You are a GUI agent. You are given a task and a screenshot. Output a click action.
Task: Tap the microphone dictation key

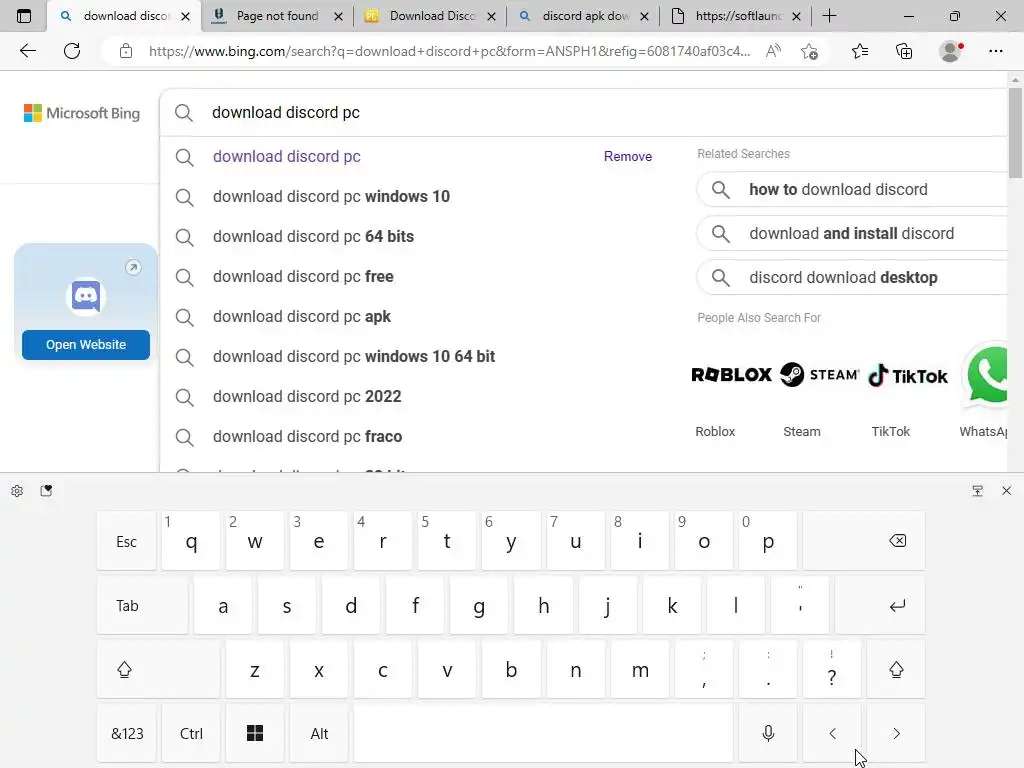pyautogui.click(x=768, y=733)
